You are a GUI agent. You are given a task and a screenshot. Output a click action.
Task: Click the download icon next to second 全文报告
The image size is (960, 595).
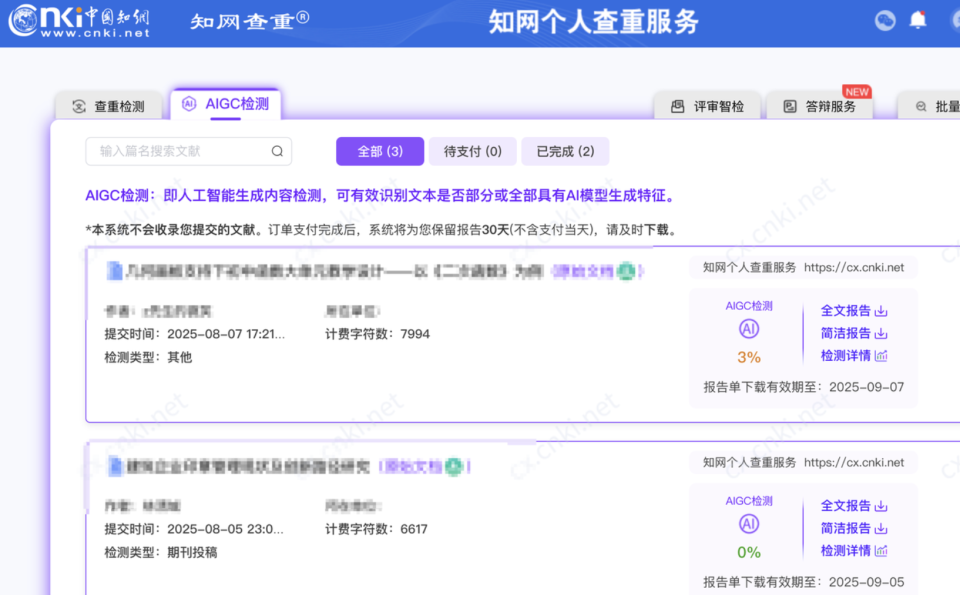881,506
